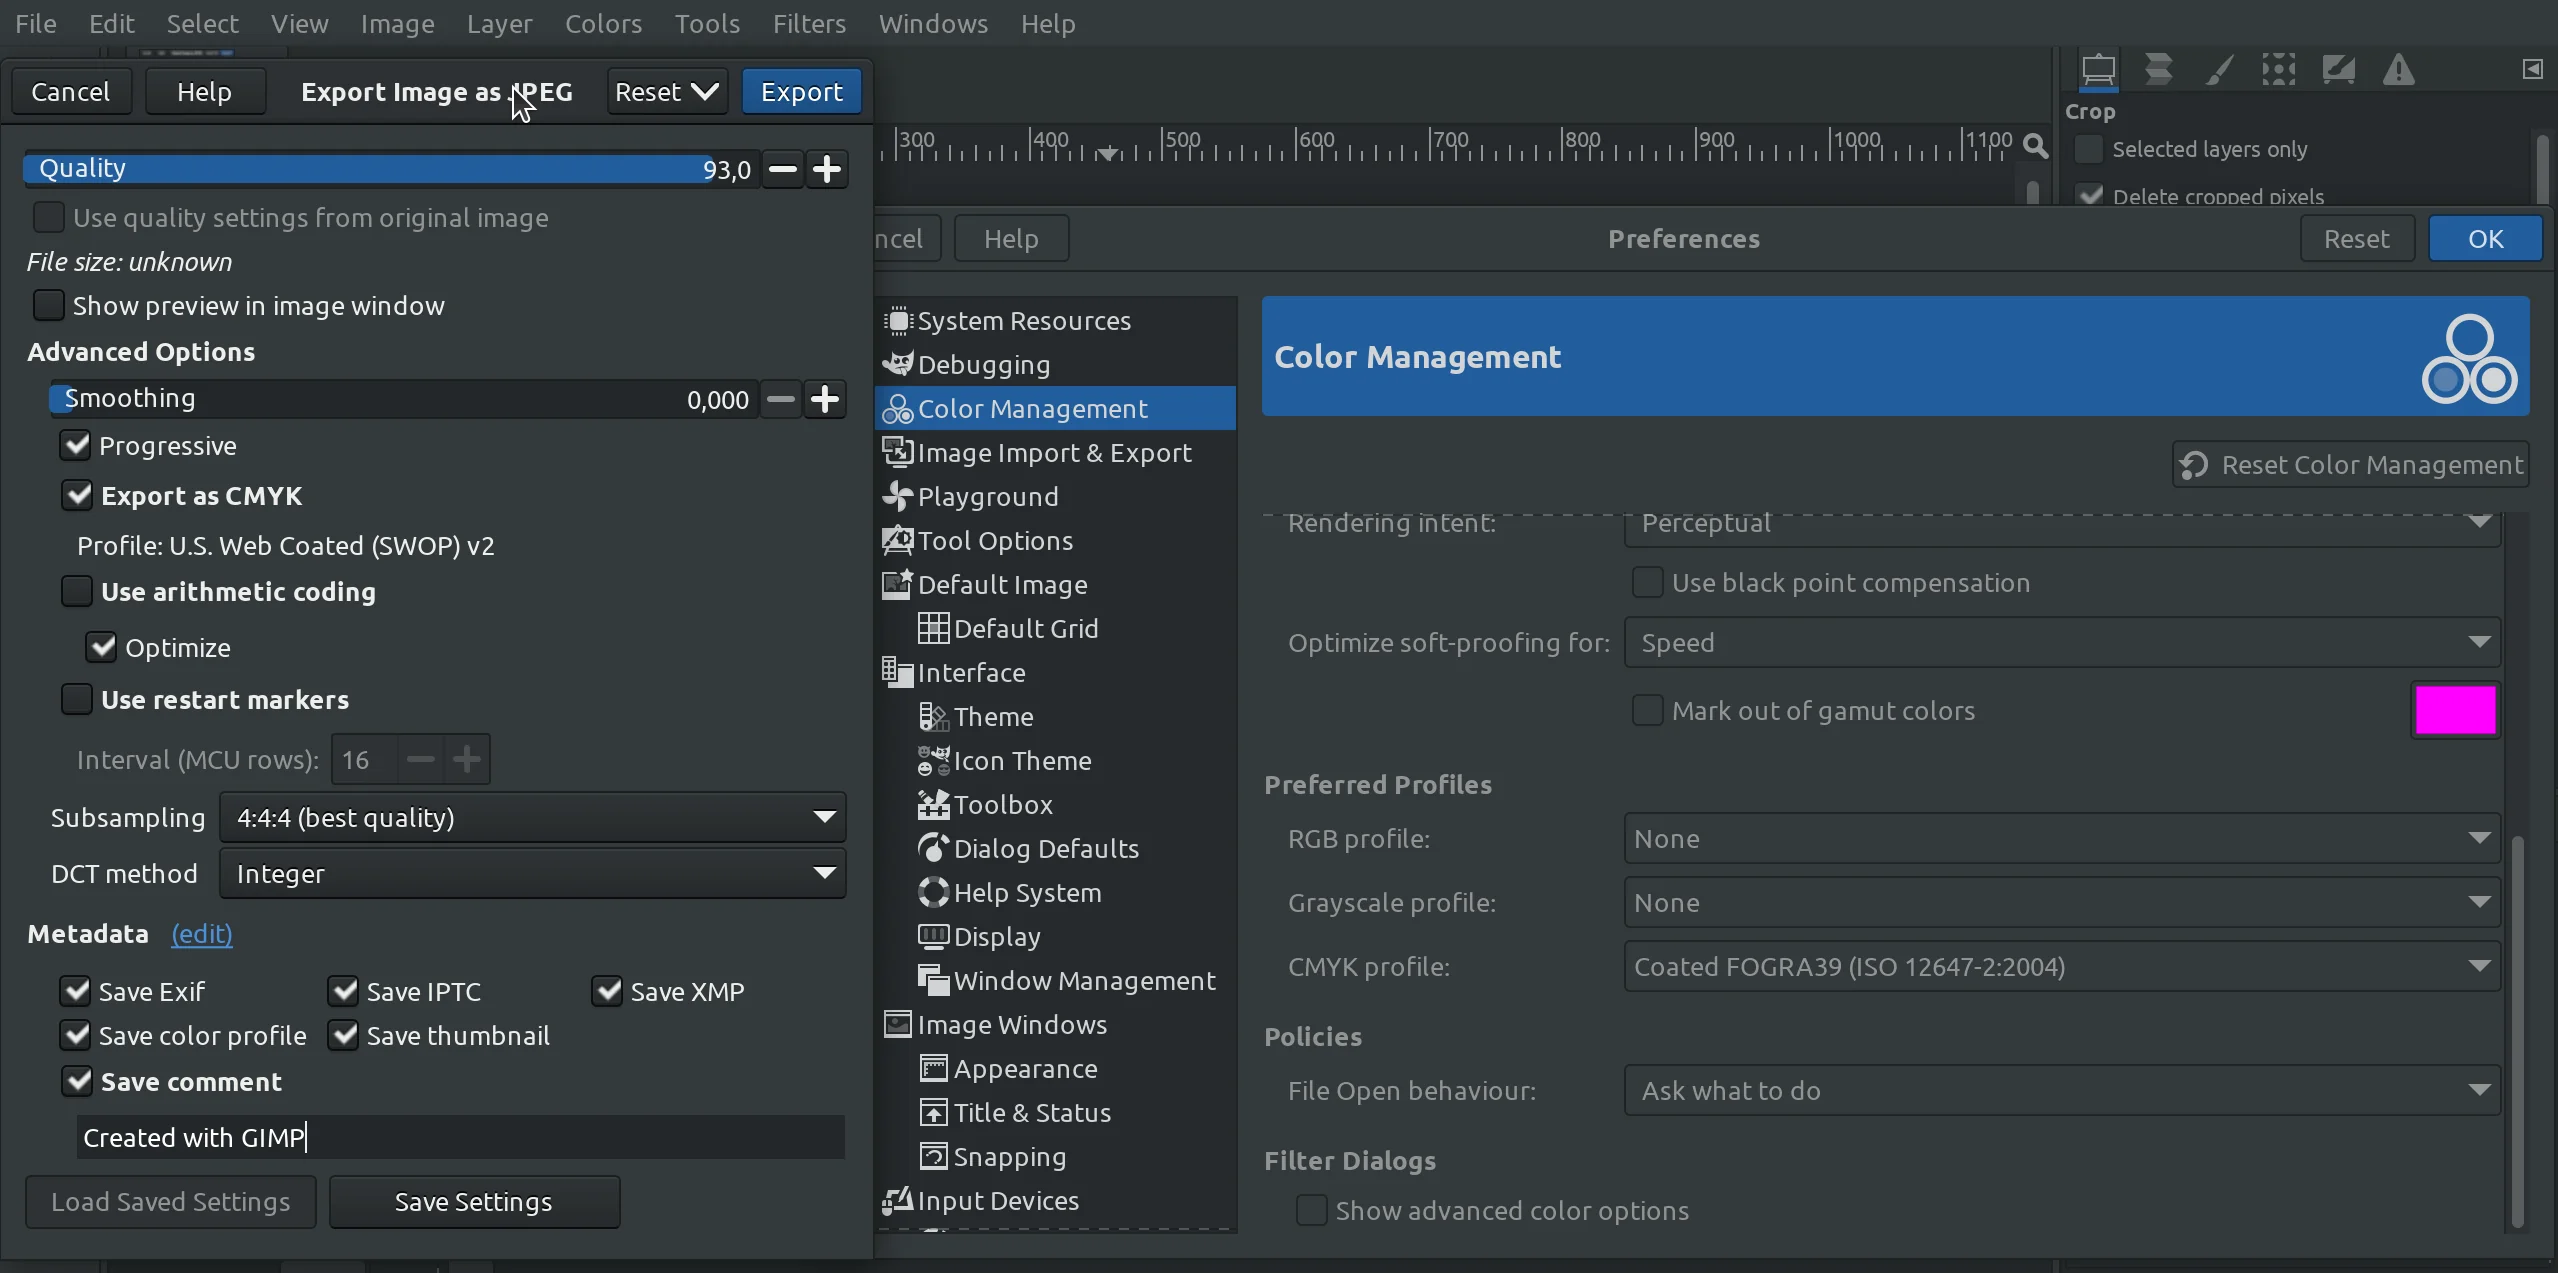Click the ruler zoom magnifier icon
Viewport: 2558px width, 1273px height.
tap(2034, 146)
